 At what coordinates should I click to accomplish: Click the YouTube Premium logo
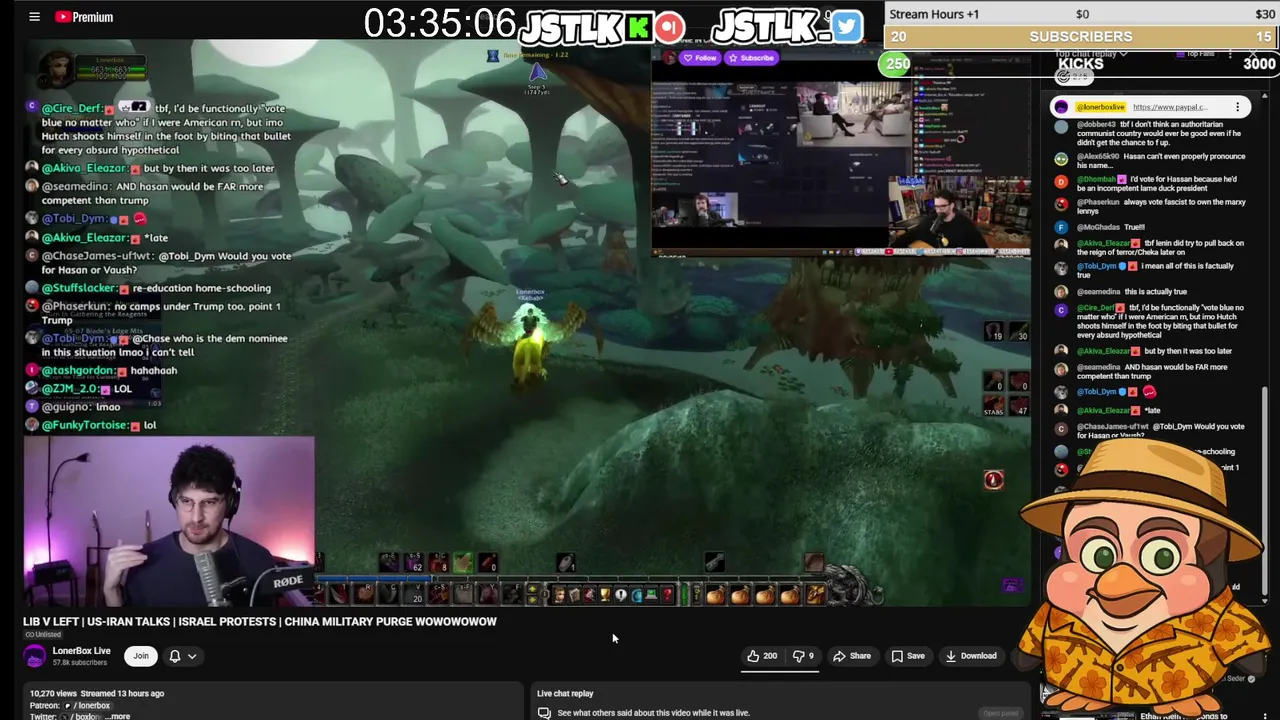(85, 17)
